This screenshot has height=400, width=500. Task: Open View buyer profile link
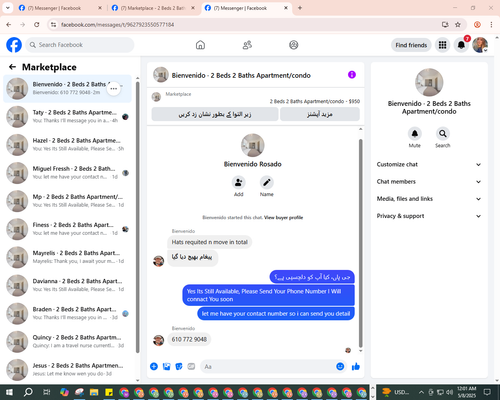click(283, 218)
